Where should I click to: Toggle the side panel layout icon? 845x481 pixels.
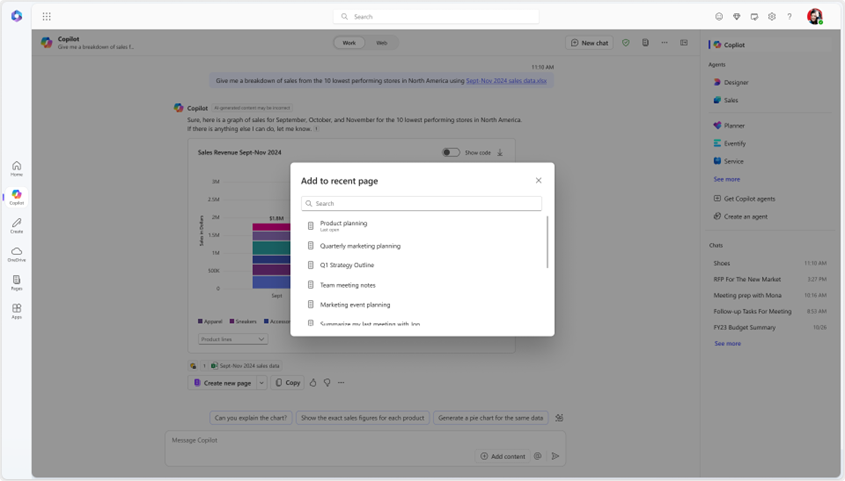[x=684, y=43]
